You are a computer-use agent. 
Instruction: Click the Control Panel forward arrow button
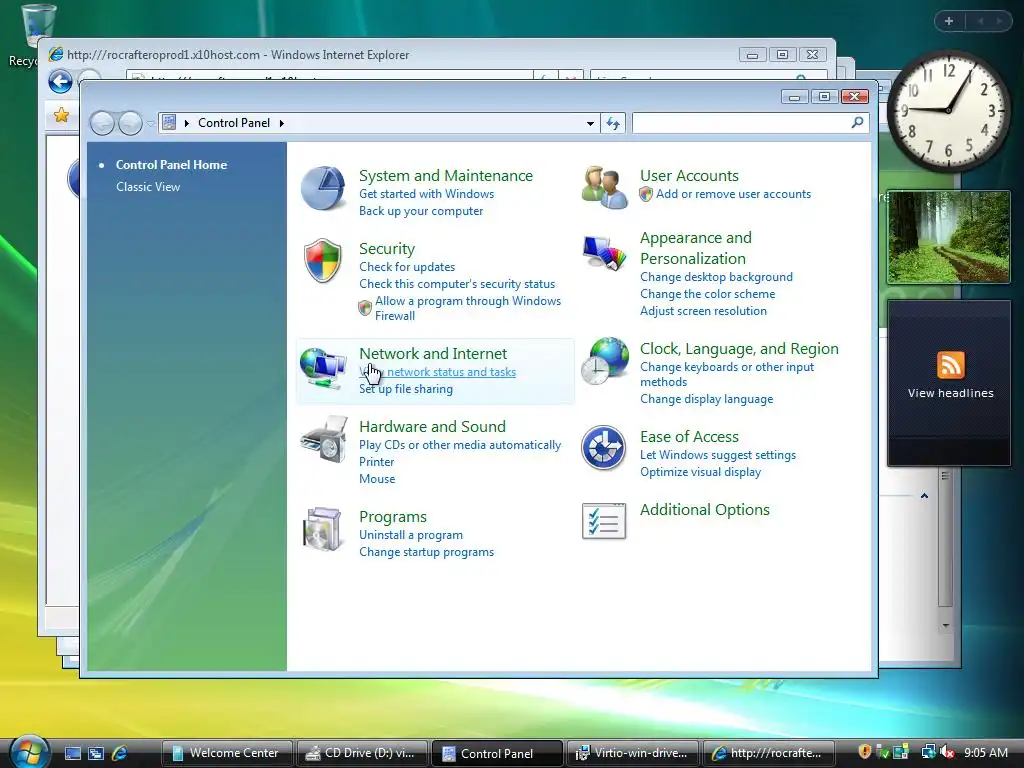tap(130, 123)
